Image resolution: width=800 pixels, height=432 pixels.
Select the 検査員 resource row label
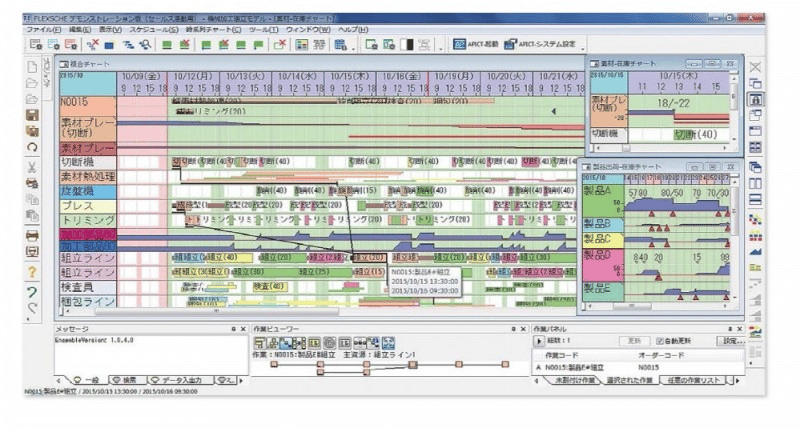pos(88,287)
